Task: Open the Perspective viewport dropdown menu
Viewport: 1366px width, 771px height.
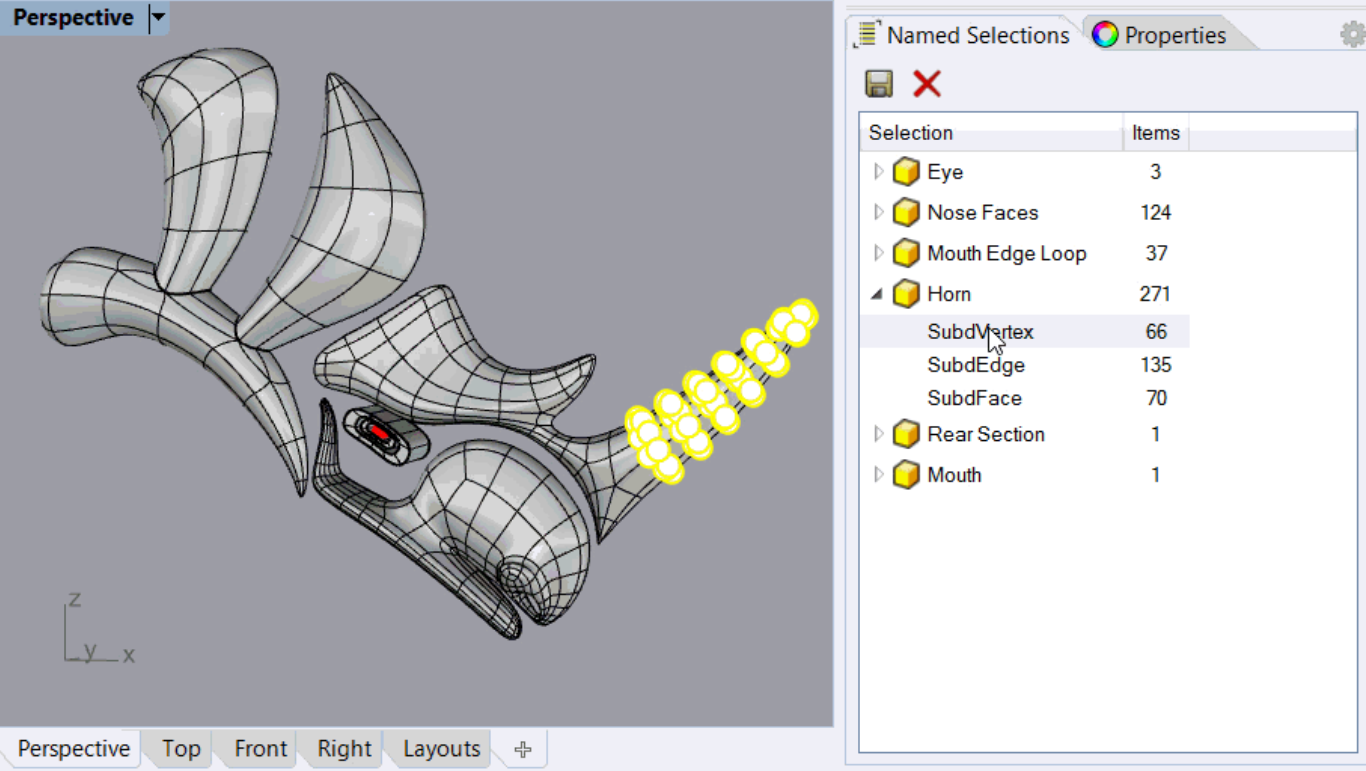Action: point(158,18)
